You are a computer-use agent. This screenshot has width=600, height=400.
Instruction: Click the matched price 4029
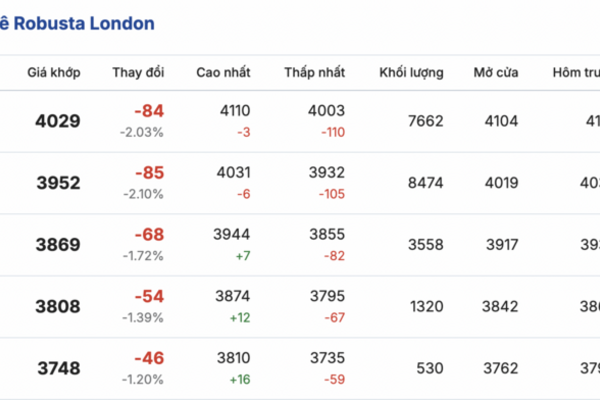pos(57,121)
